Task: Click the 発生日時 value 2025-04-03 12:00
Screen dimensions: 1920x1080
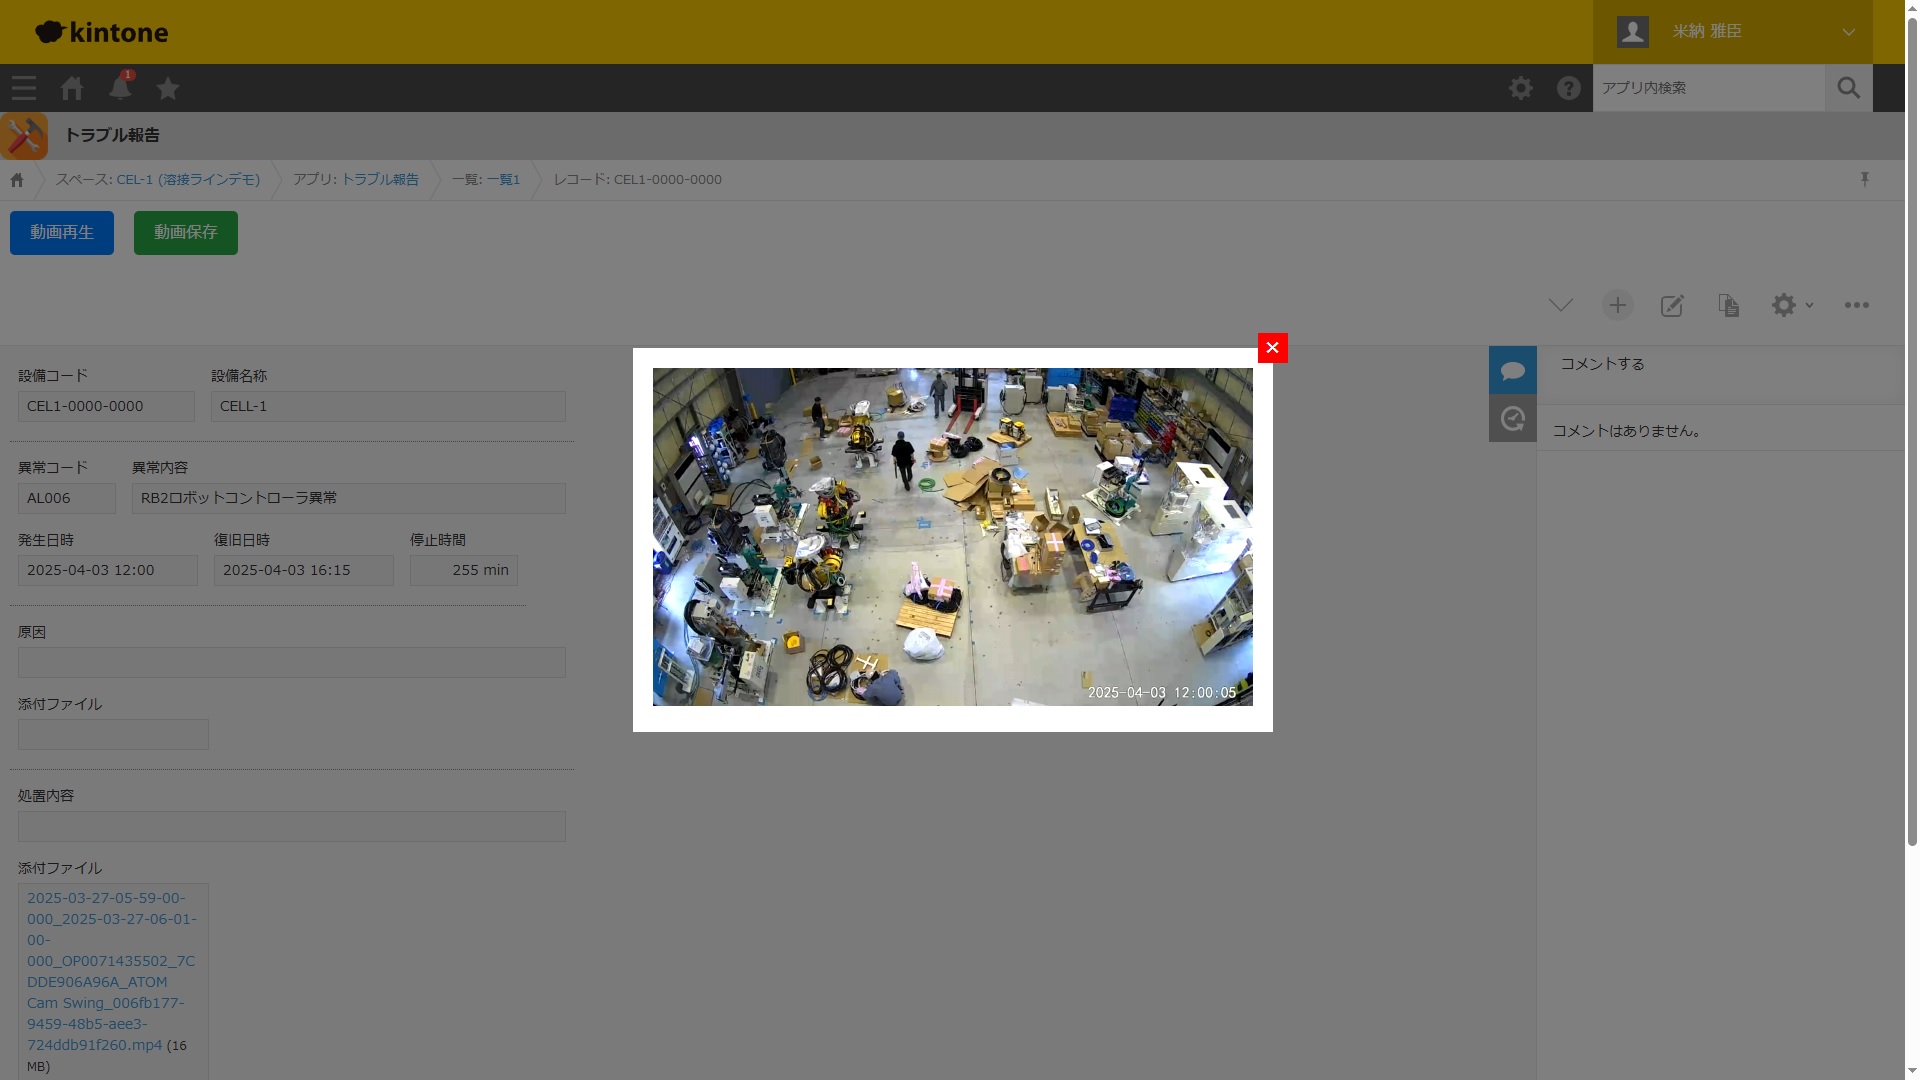Action: pyautogui.click(x=108, y=571)
